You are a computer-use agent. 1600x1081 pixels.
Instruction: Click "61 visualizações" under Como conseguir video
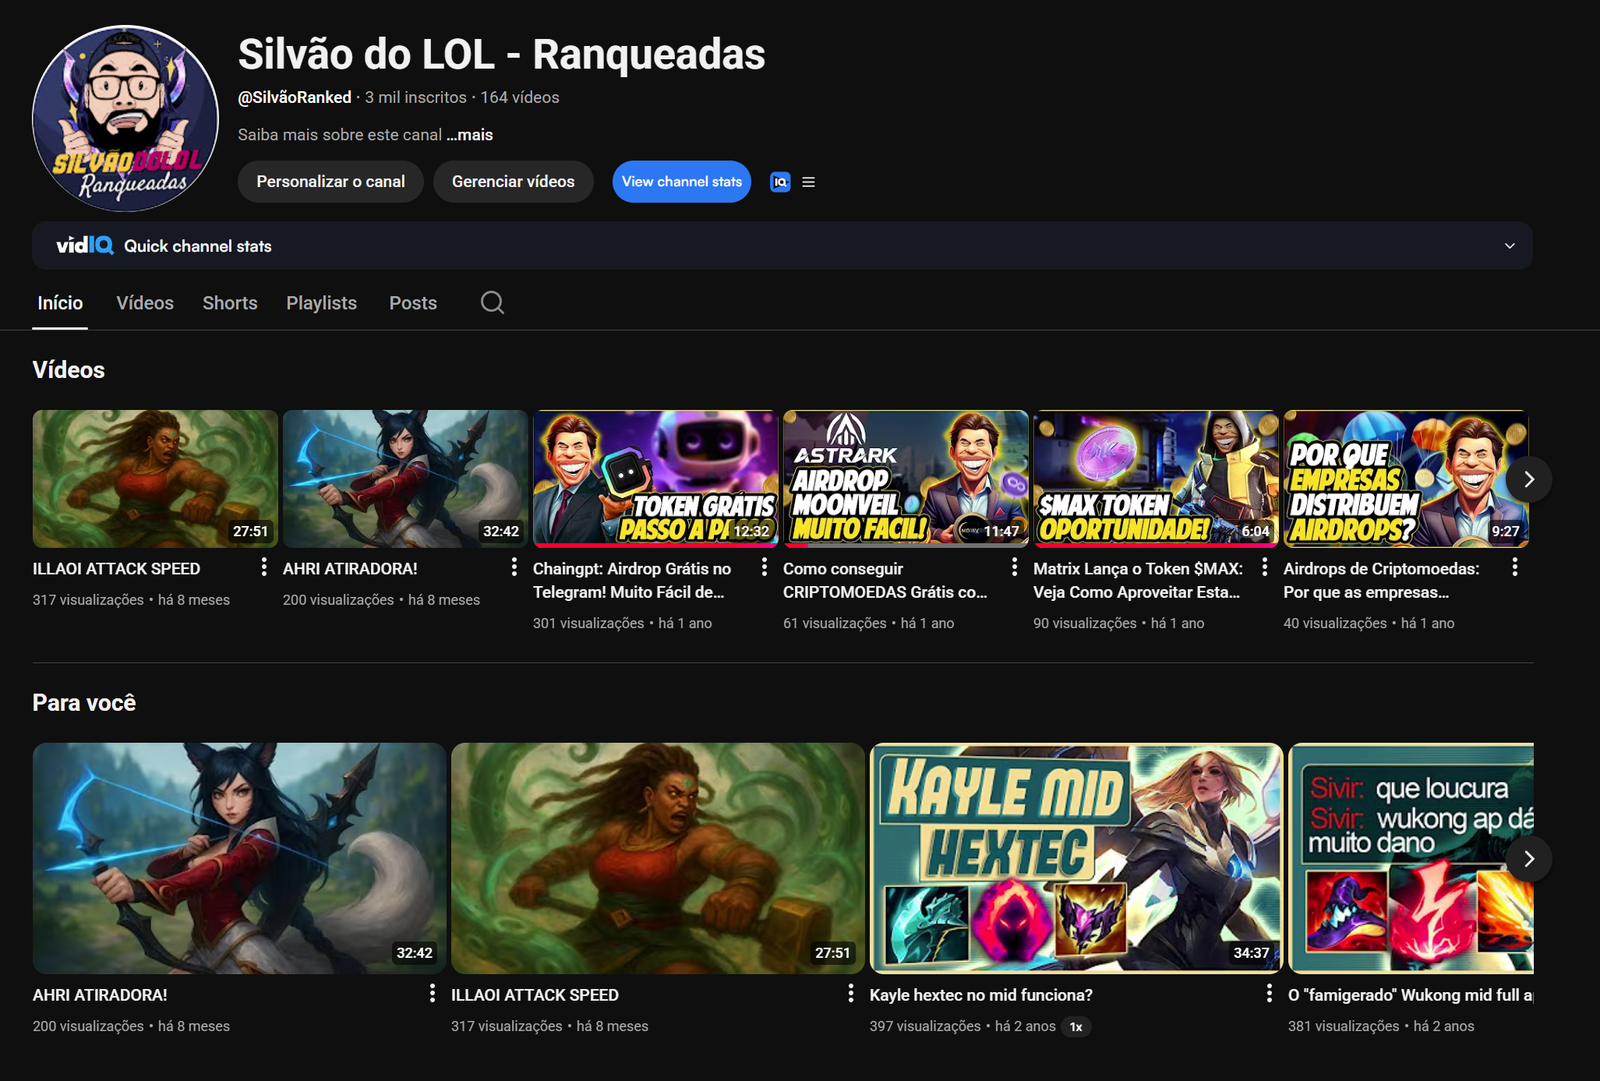tap(835, 623)
